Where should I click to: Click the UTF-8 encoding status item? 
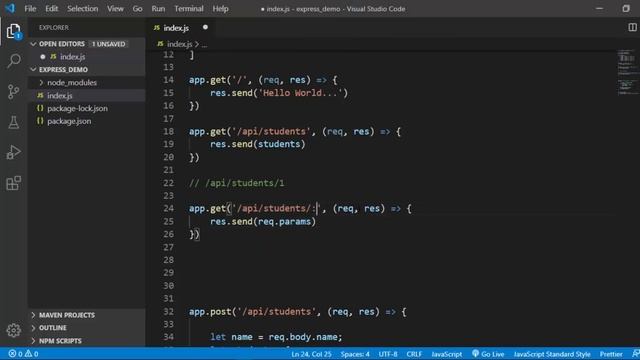tap(388, 354)
